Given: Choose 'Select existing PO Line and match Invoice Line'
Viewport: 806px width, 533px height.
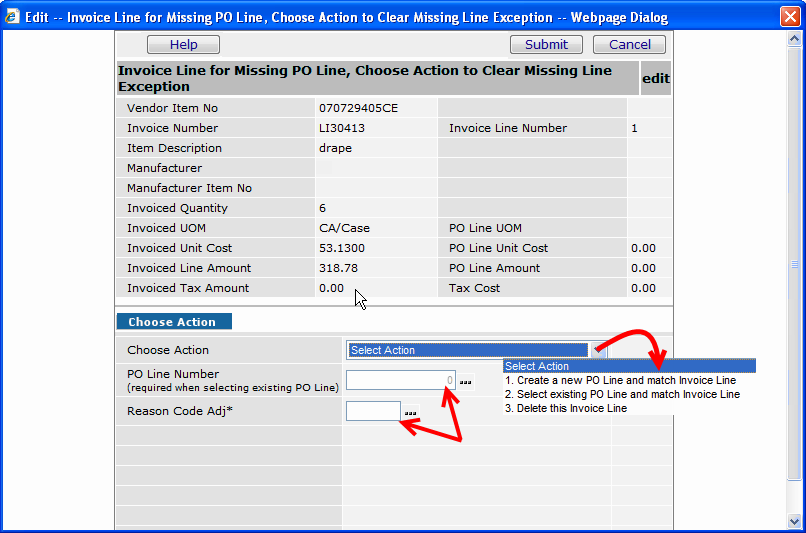Looking at the screenshot, I should (x=622, y=394).
